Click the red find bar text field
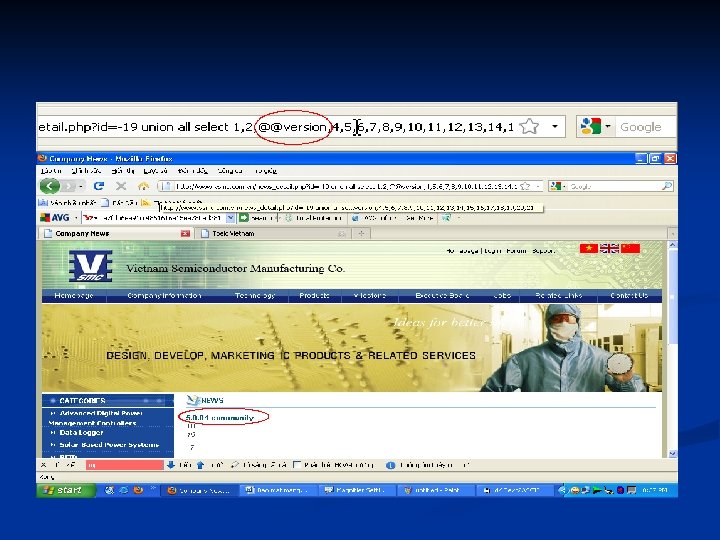 pyautogui.click(x=124, y=465)
